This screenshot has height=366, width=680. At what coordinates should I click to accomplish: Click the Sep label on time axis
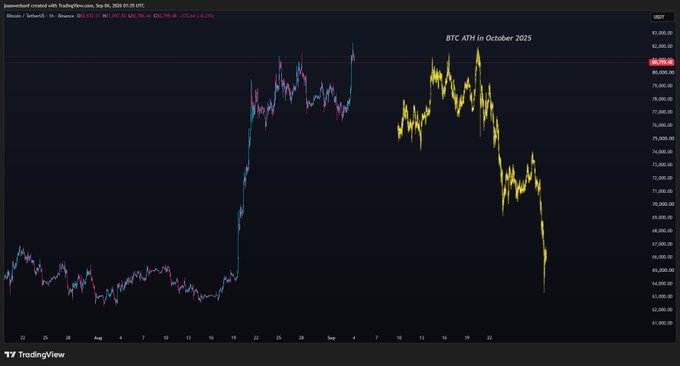click(x=331, y=338)
